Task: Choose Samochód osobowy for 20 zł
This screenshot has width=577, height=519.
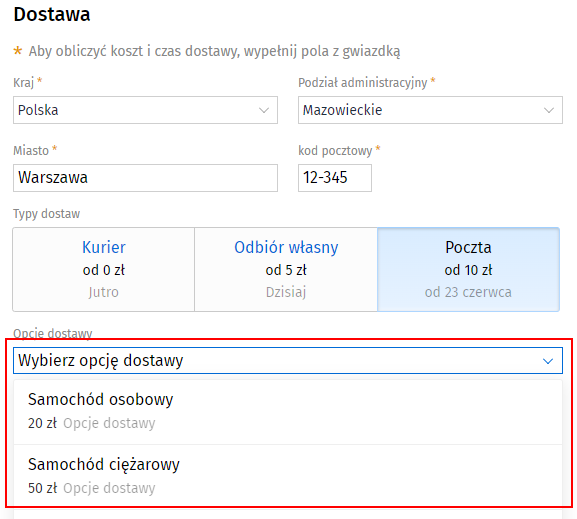Action: pyautogui.click(x=288, y=412)
